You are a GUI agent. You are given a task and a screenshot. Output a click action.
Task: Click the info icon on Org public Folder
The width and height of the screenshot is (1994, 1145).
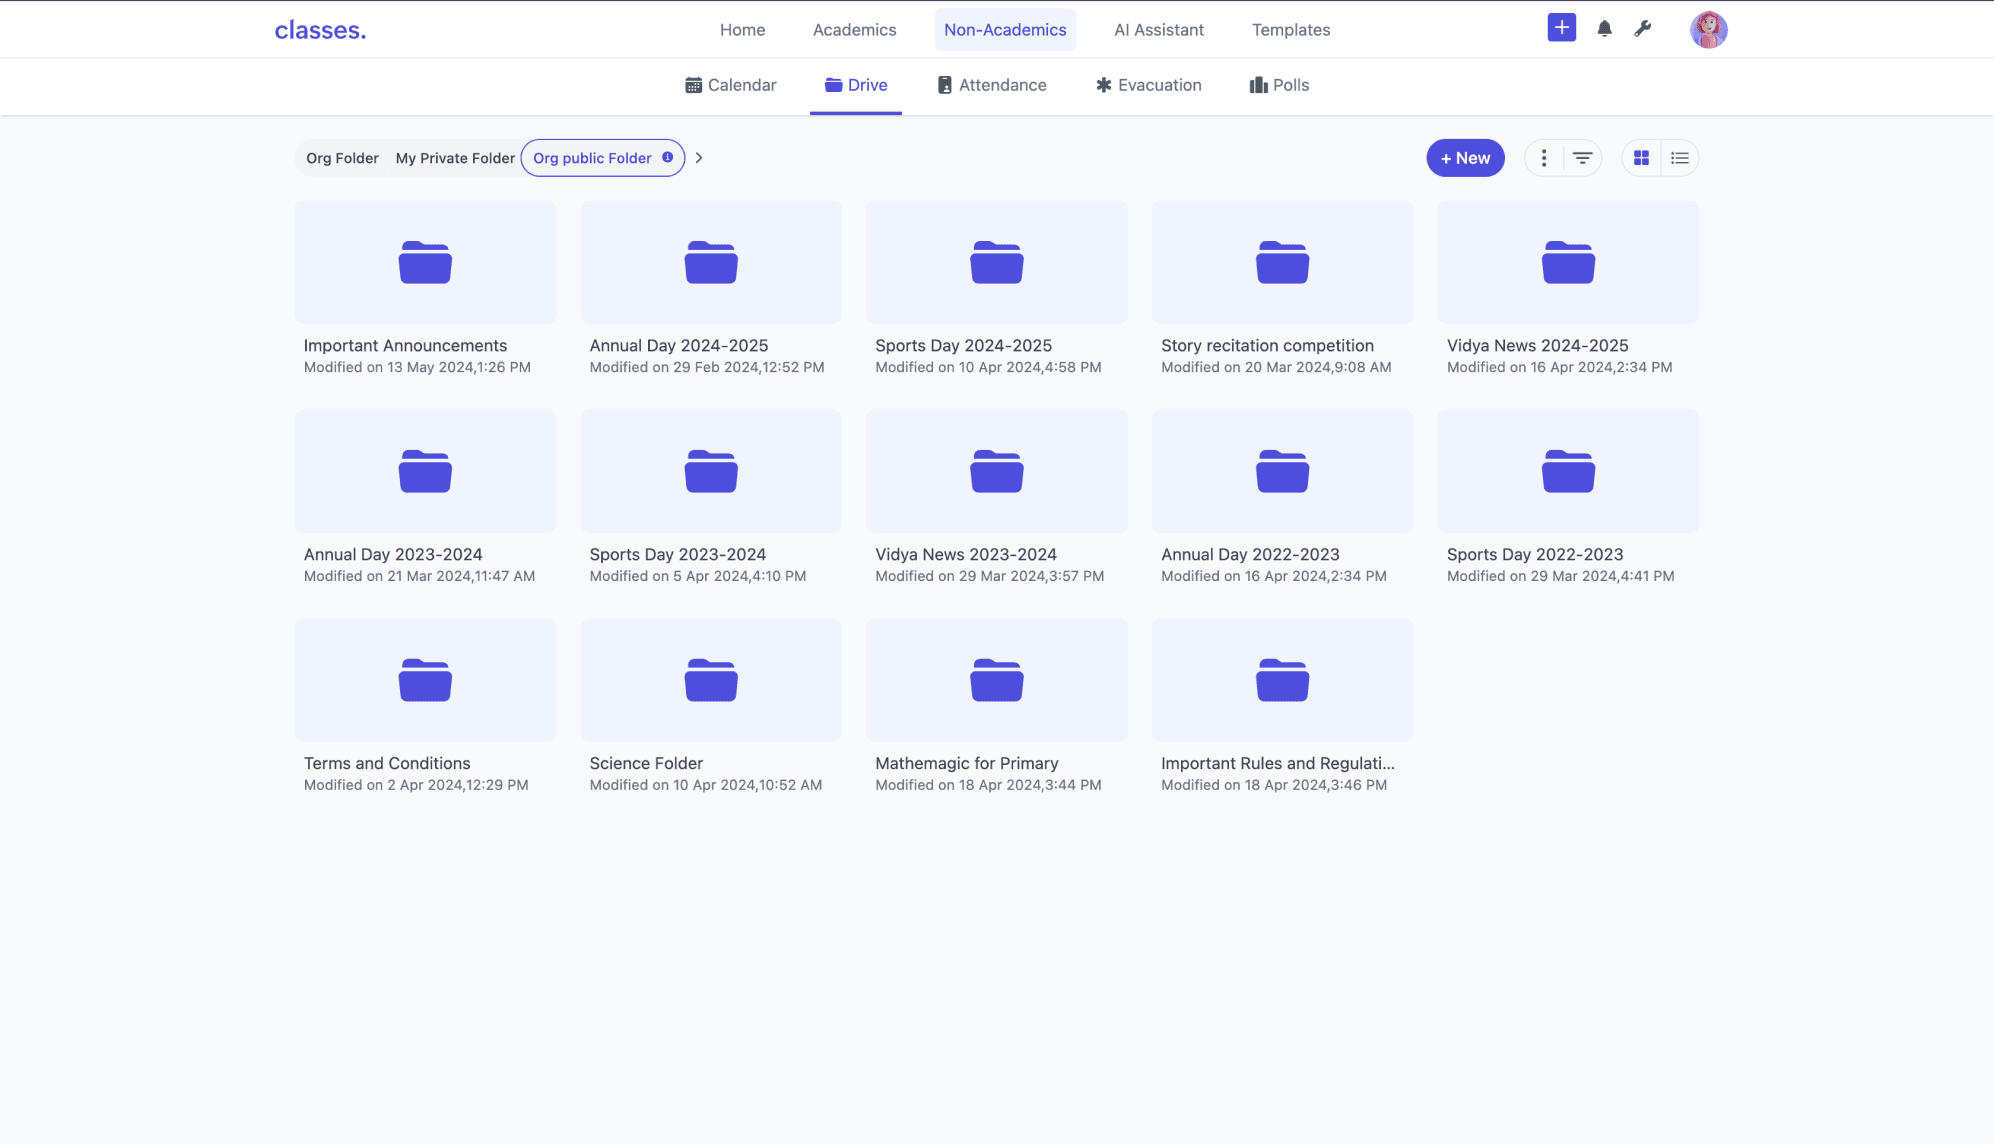[x=667, y=157]
